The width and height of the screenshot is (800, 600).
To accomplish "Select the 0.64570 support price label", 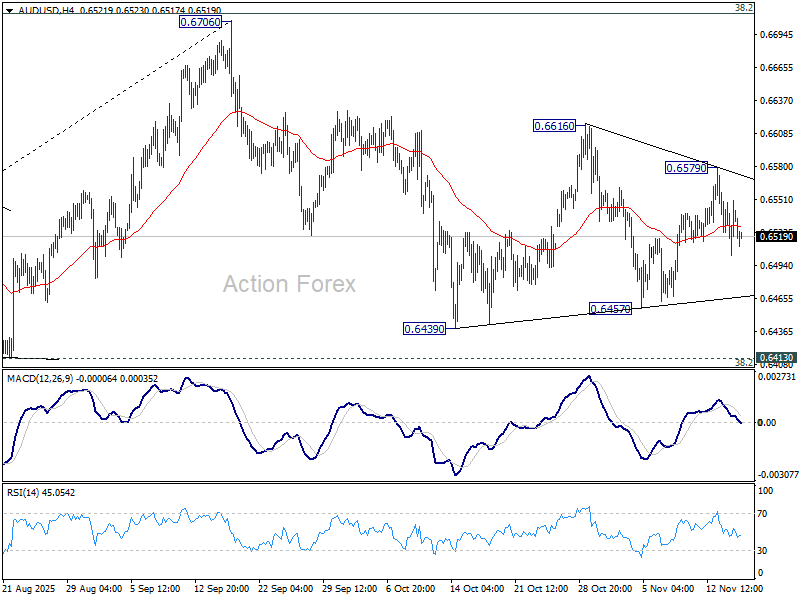I will 611,309.
